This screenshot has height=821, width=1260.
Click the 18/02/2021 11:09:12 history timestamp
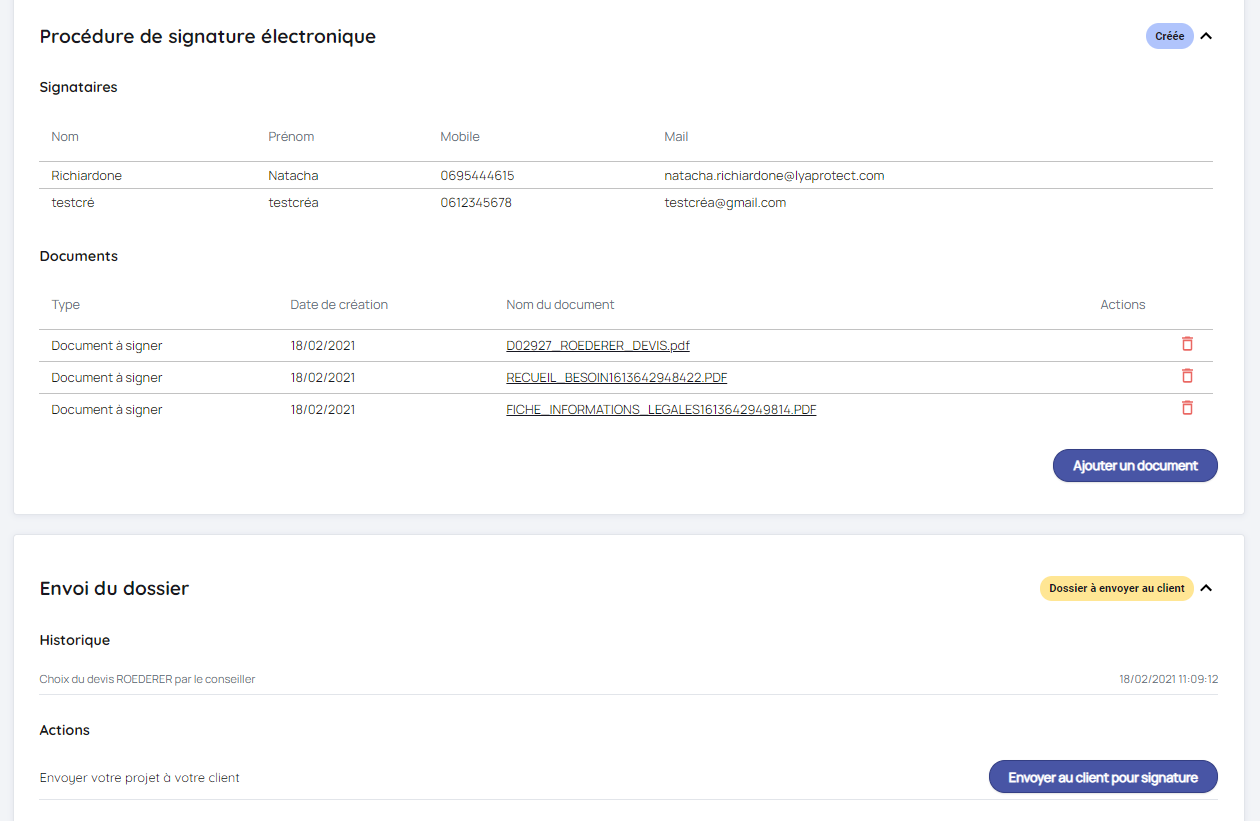[x=1168, y=679]
